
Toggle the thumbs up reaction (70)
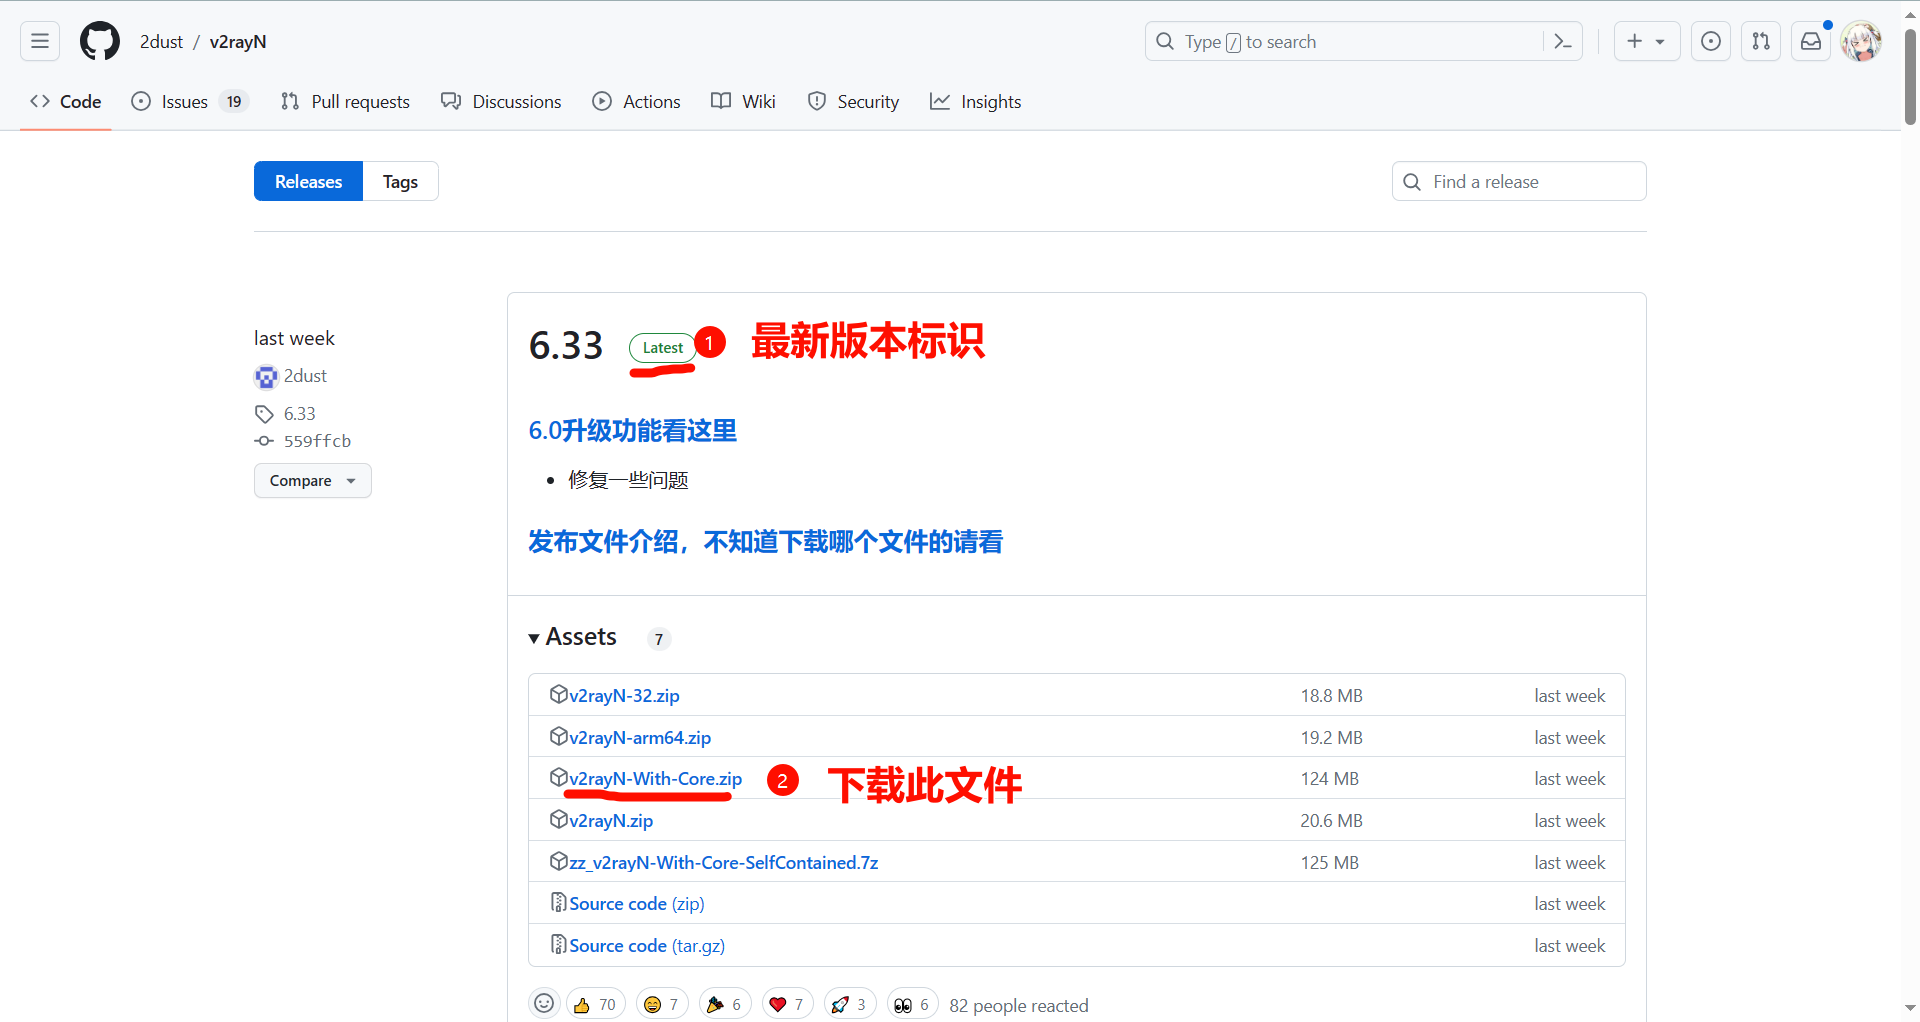[x=595, y=1004]
